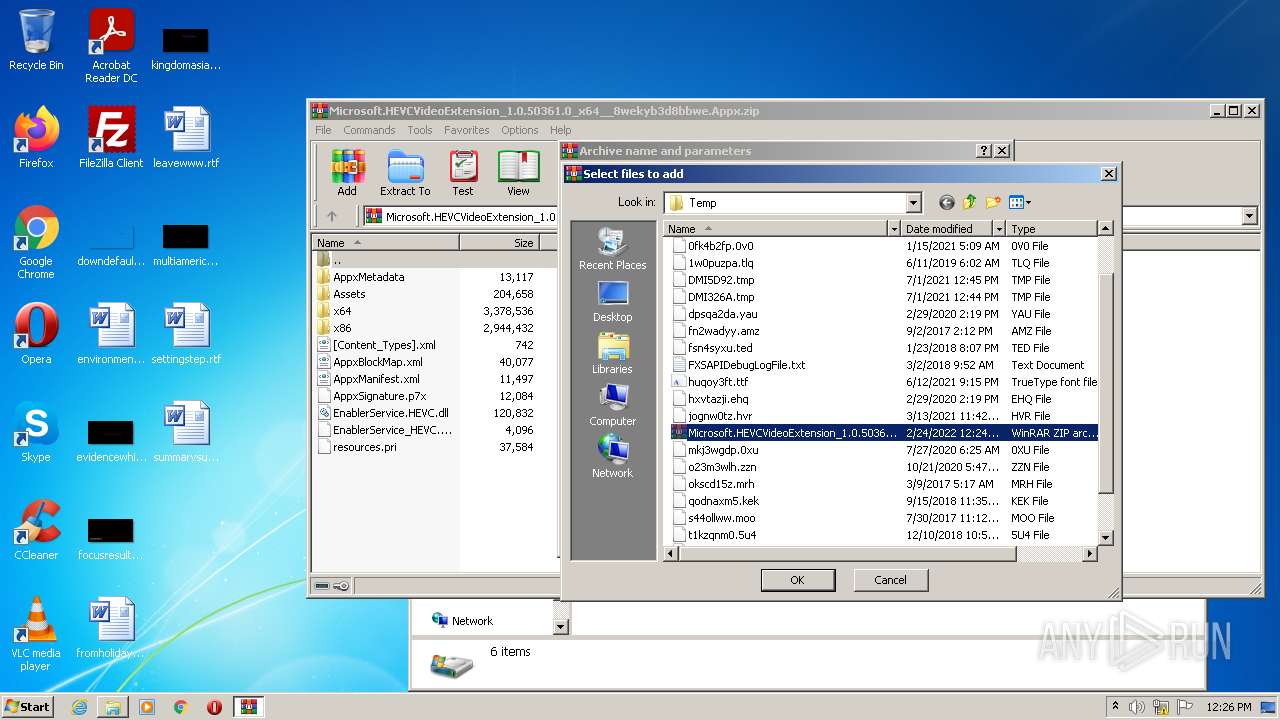
Task: Open the Recycle Bin desktop icon
Action: [36, 40]
